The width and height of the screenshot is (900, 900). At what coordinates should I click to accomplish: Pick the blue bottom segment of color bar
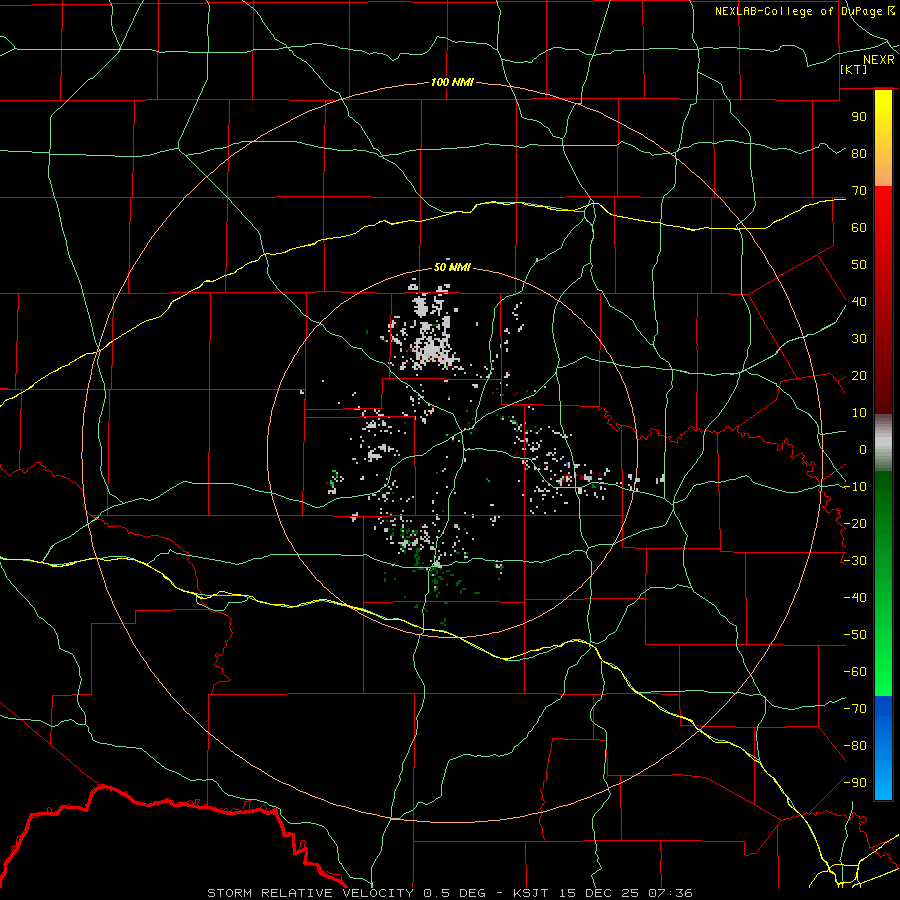coord(883,747)
